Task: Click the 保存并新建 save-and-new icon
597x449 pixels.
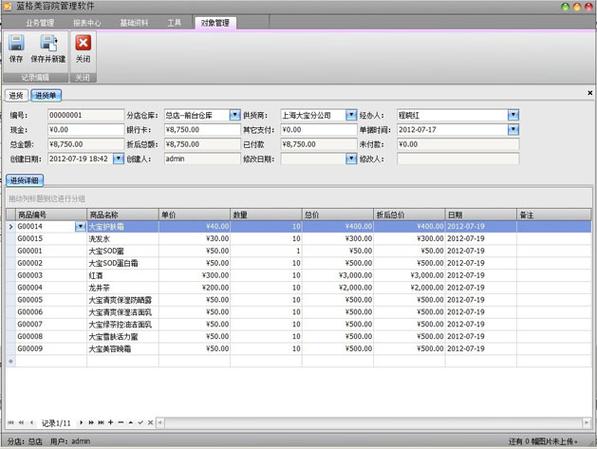Action: (48, 43)
